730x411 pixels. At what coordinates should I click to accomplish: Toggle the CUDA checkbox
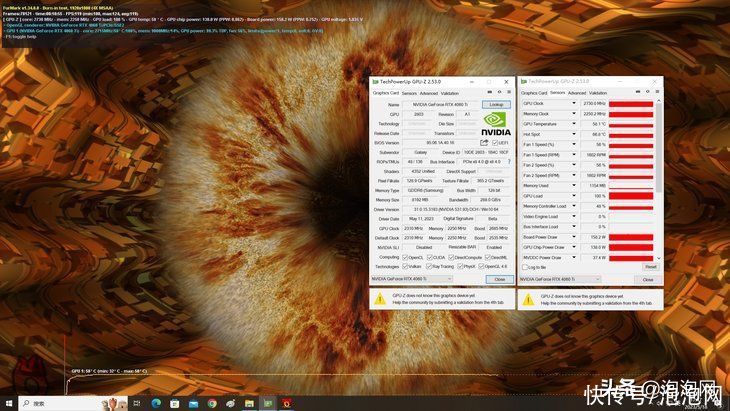(430, 257)
